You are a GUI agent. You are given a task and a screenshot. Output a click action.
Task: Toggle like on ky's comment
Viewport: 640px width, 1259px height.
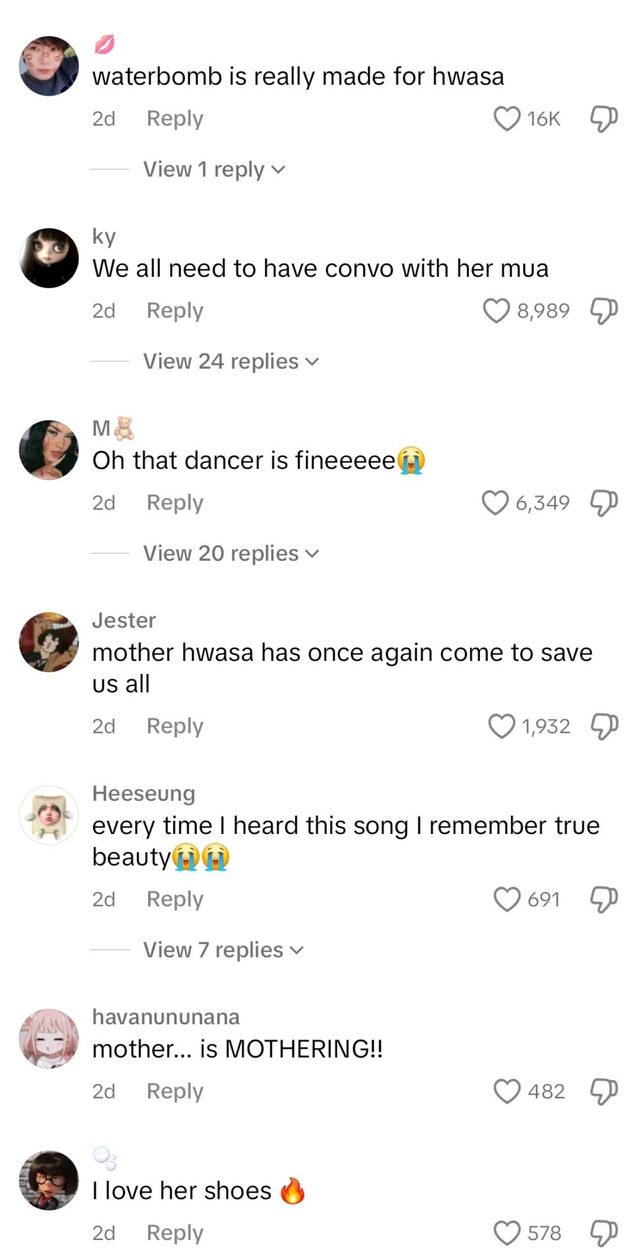(496, 311)
